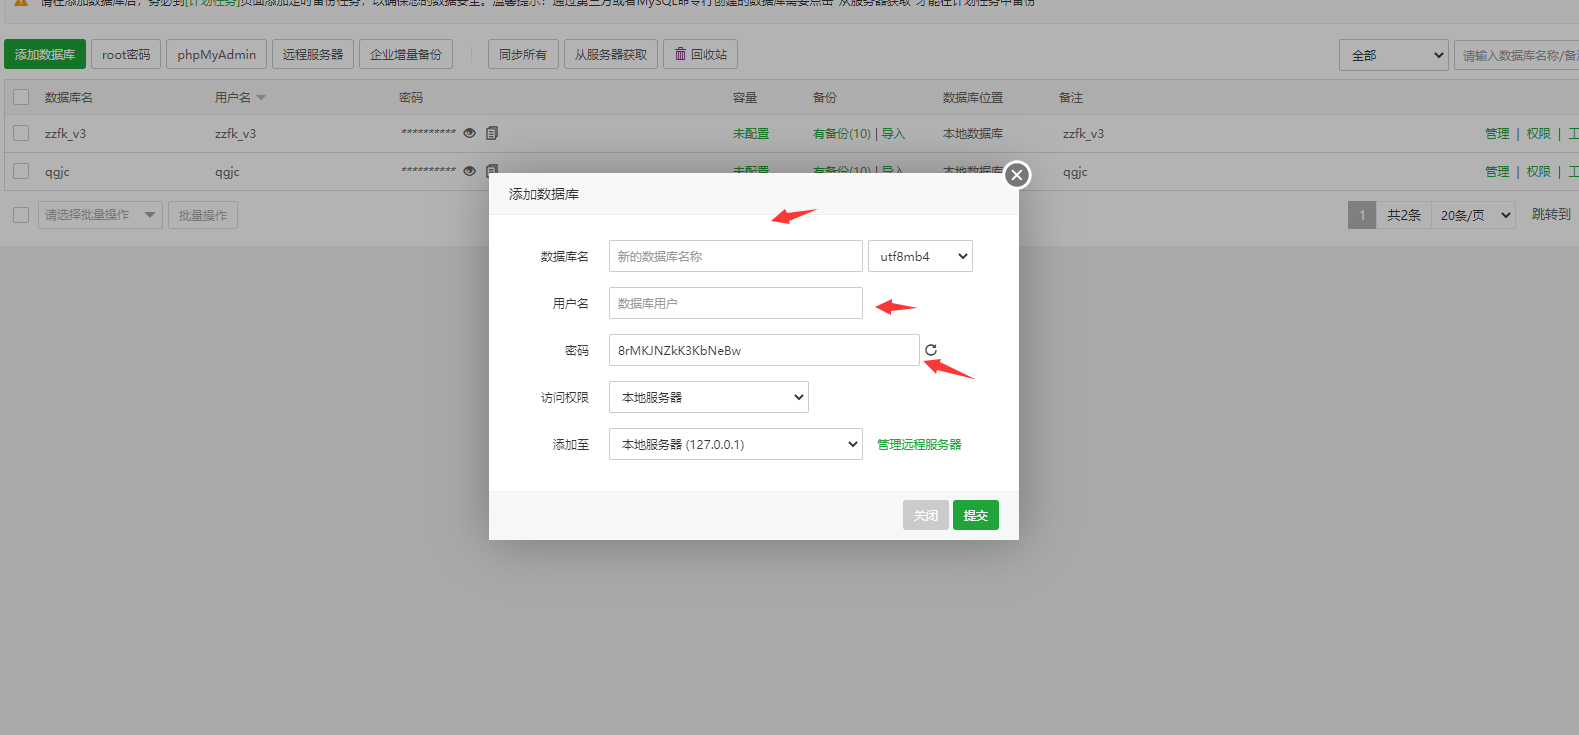The height and width of the screenshot is (735, 1579).
Task: Select all databases via header checkbox
Action: [21, 97]
